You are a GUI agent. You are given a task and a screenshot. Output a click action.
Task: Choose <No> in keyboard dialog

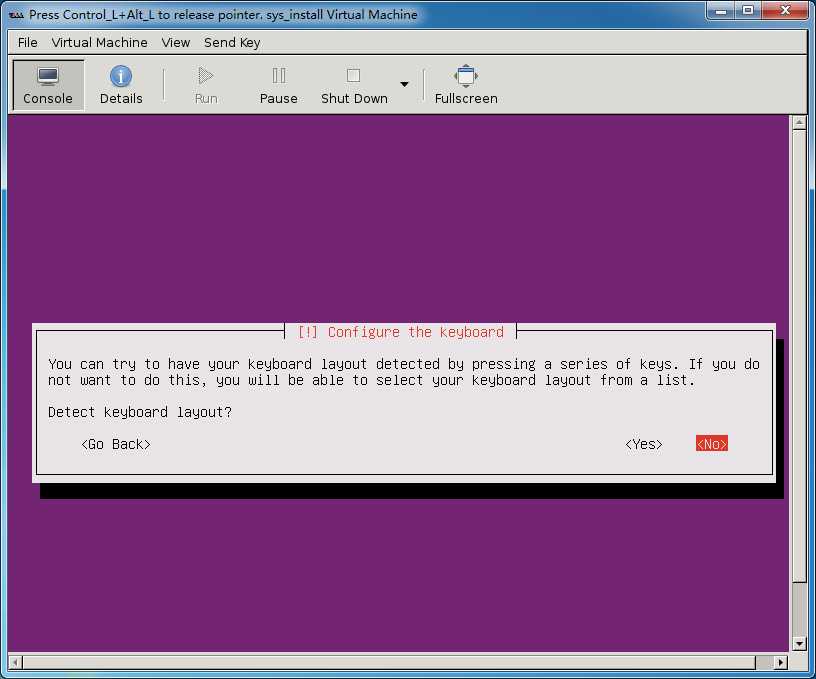coord(712,444)
